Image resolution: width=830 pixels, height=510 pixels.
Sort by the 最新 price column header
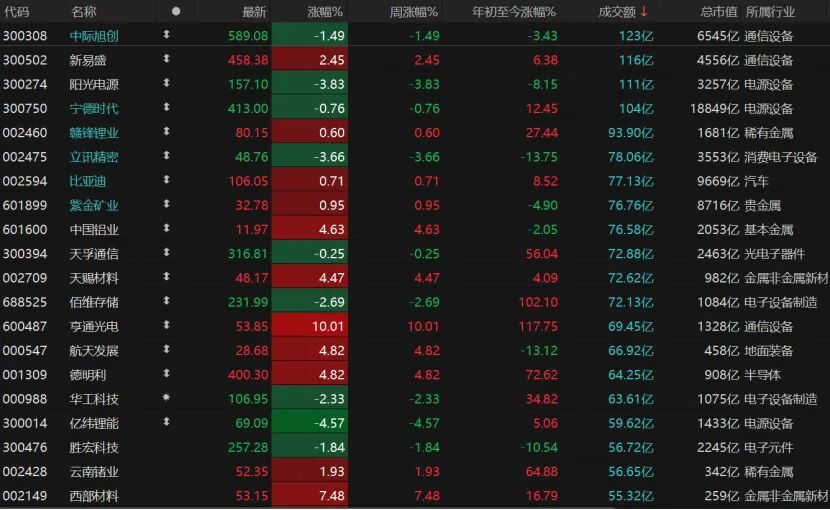point(255,12)
